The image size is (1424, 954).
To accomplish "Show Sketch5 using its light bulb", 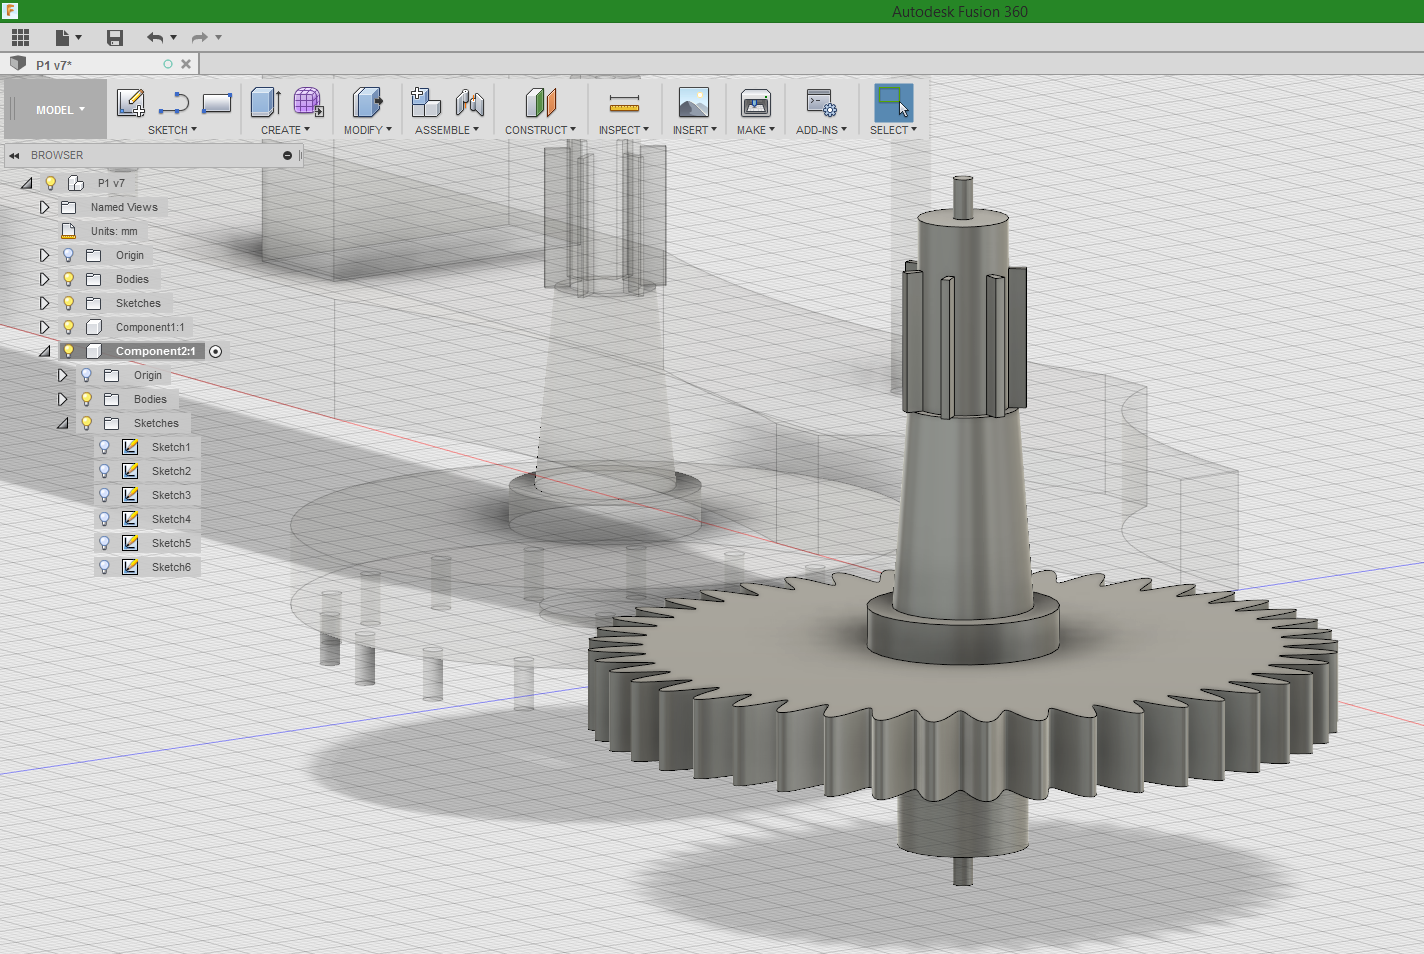I will (104, 543).
